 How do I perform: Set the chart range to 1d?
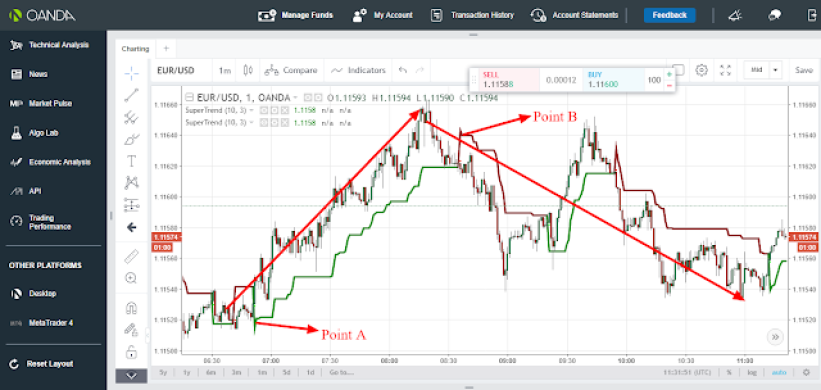(310, 373)
